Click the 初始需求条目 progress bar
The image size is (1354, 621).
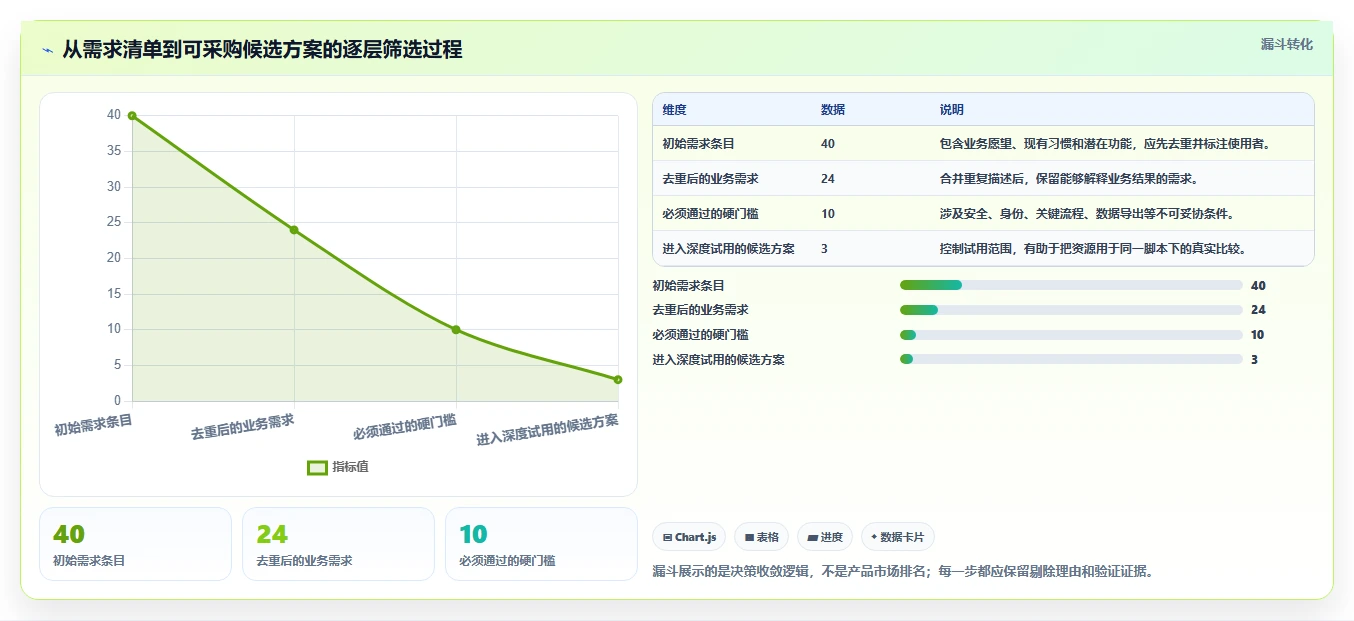(x=1071, y=285)
